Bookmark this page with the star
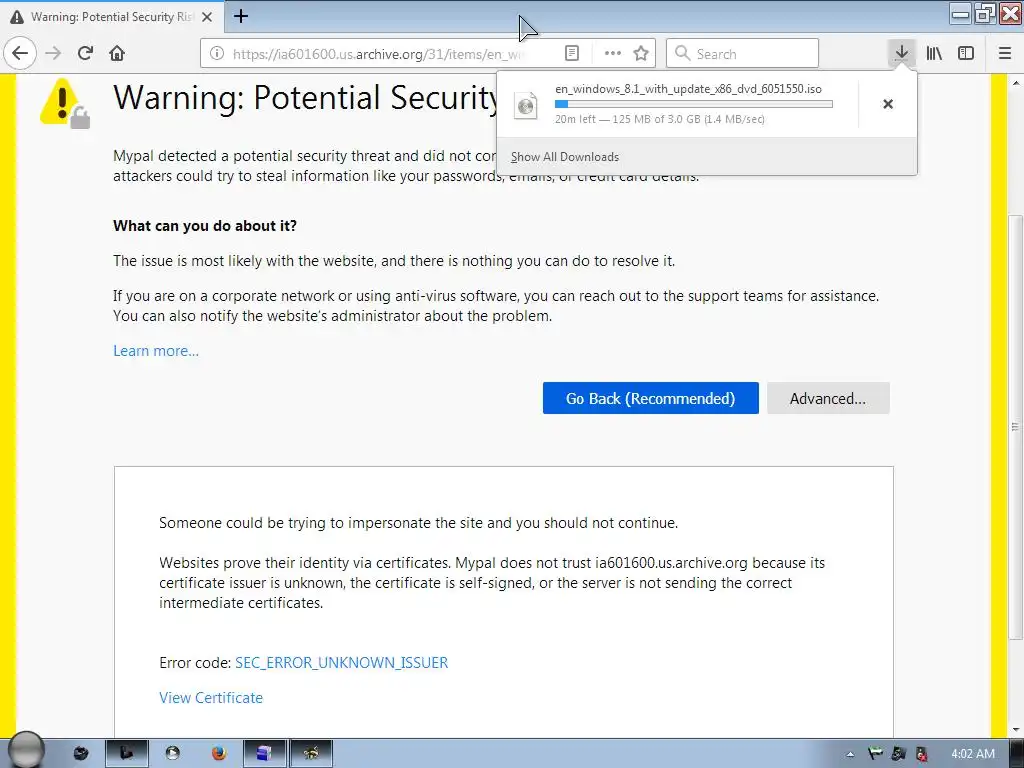The image size is (1024, 768). click(x=641, y=54)
